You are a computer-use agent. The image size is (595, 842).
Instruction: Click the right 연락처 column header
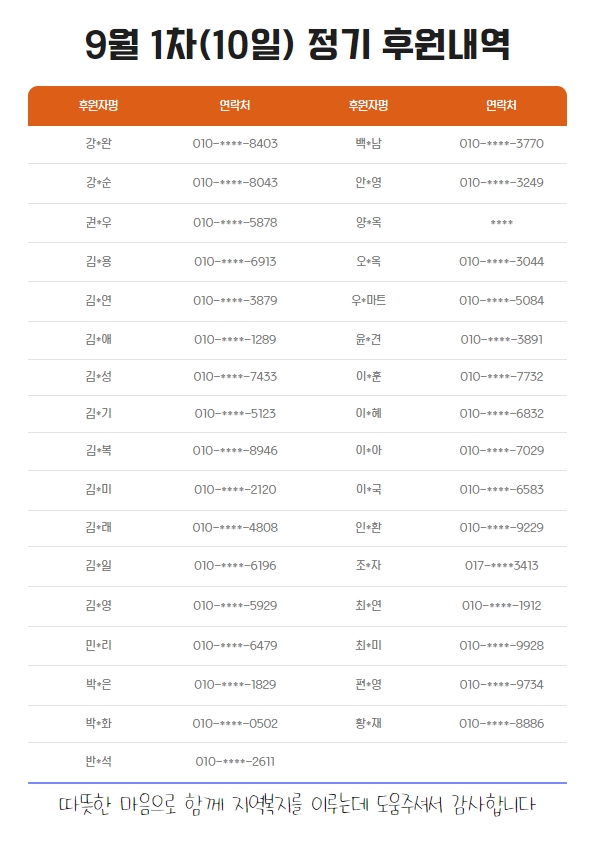click(x=501, y=105)
